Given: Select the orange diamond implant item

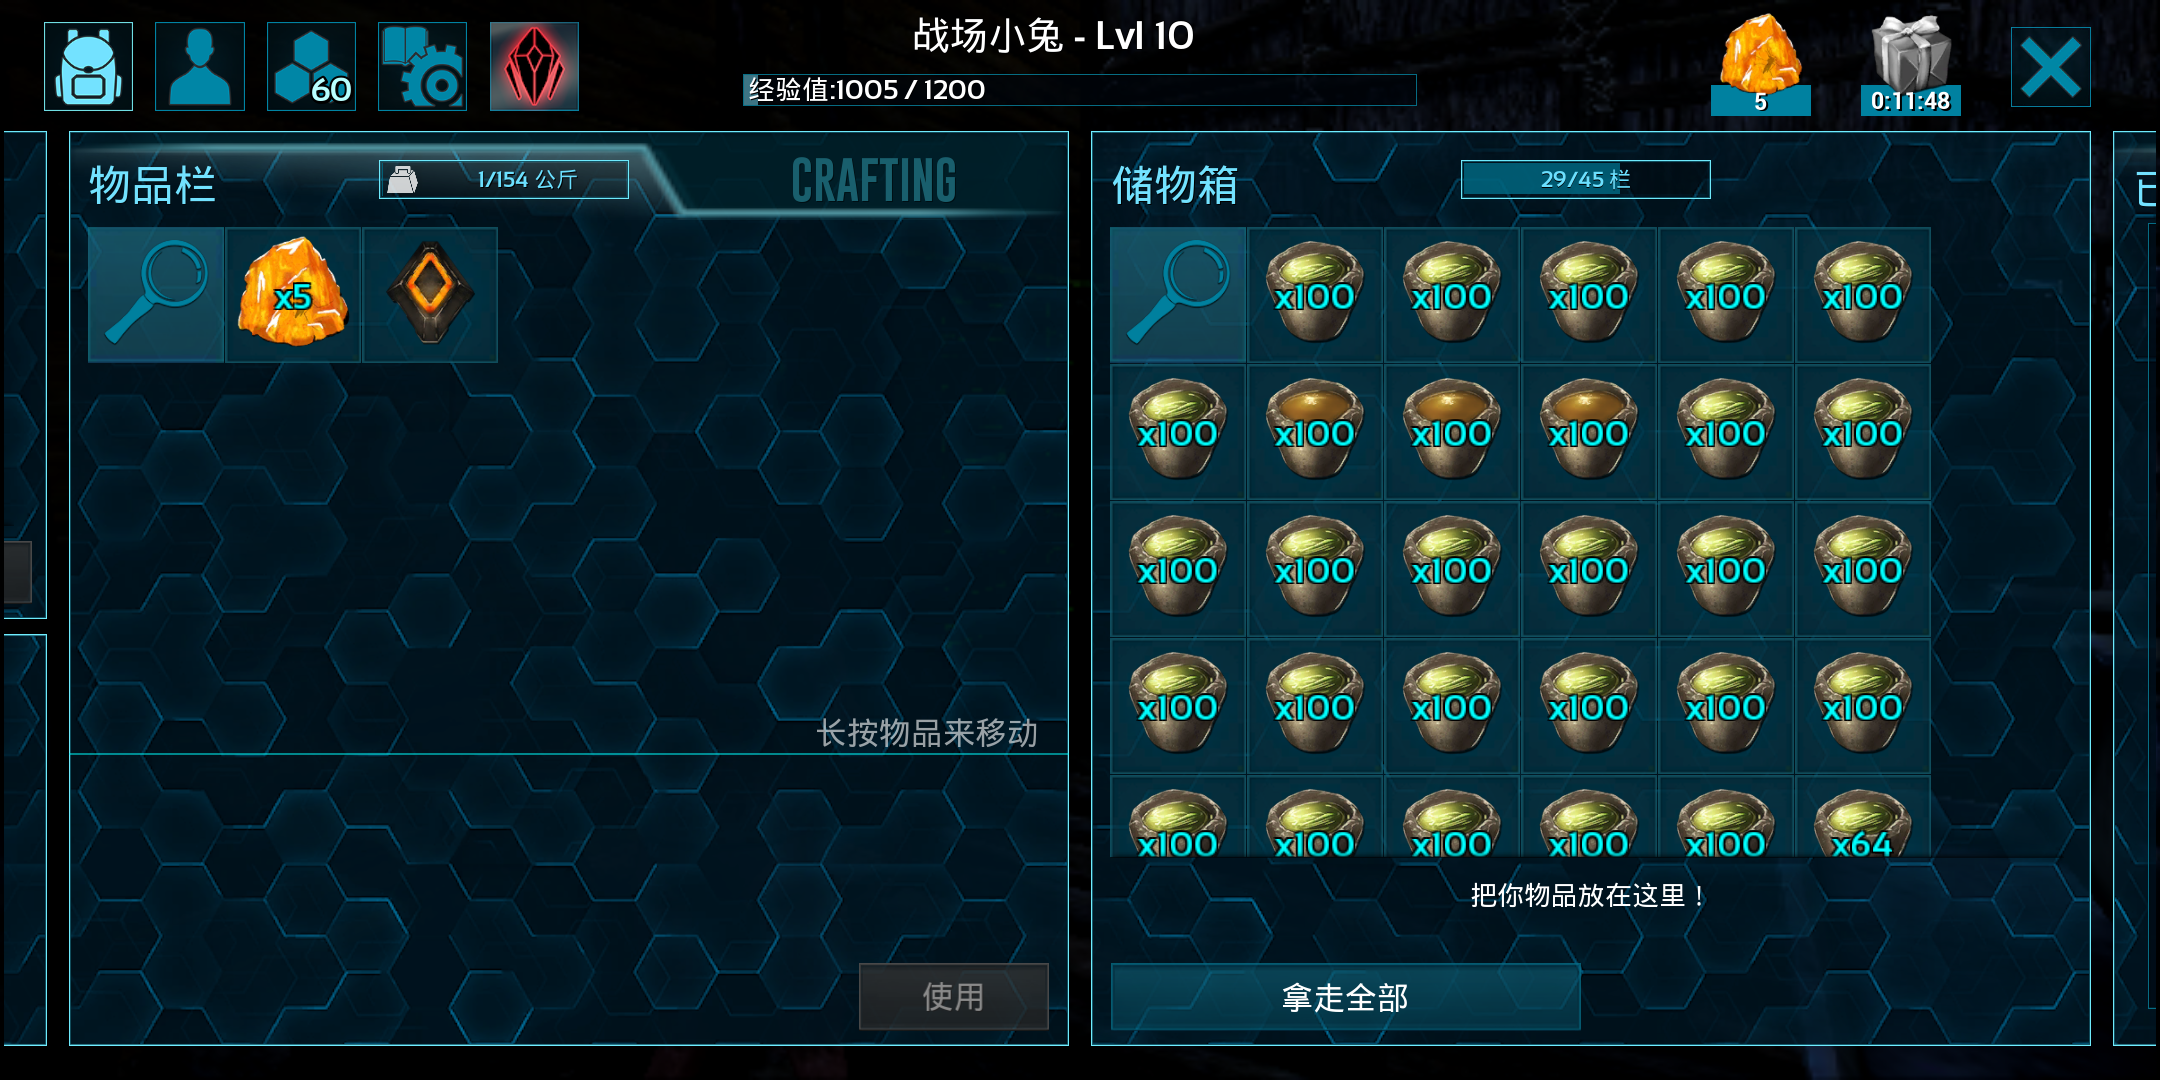Looking at the screenshot, I should (430, 295).
